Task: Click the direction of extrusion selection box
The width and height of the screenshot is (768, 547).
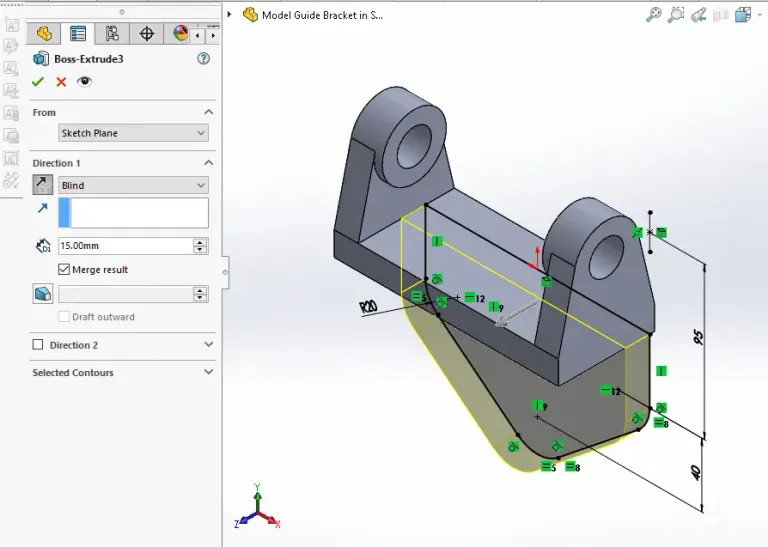Action: (134, 212)
